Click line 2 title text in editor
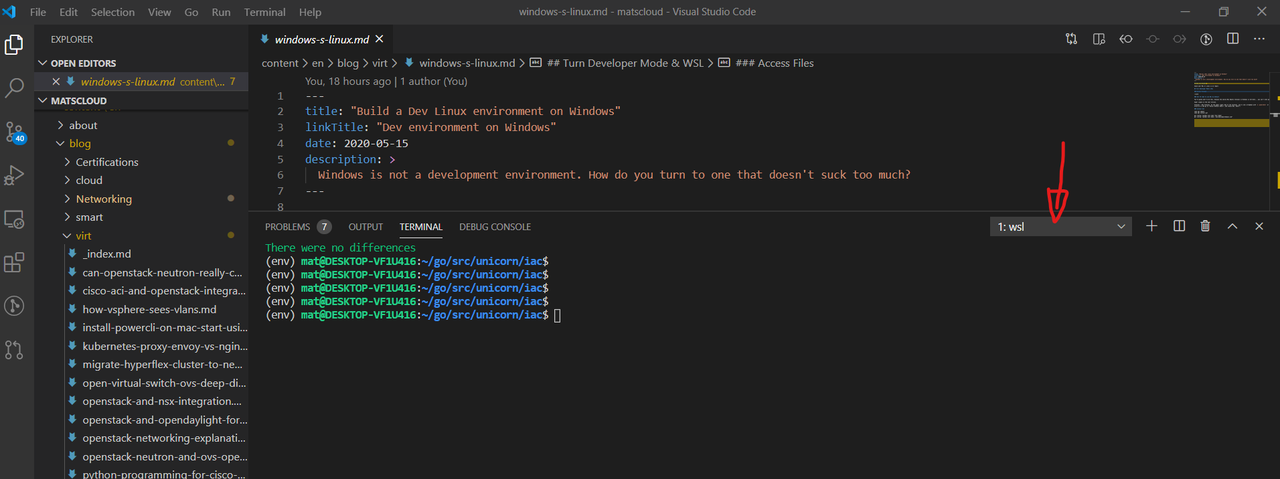Screen dimensions: 1280x479 [463, 111]
